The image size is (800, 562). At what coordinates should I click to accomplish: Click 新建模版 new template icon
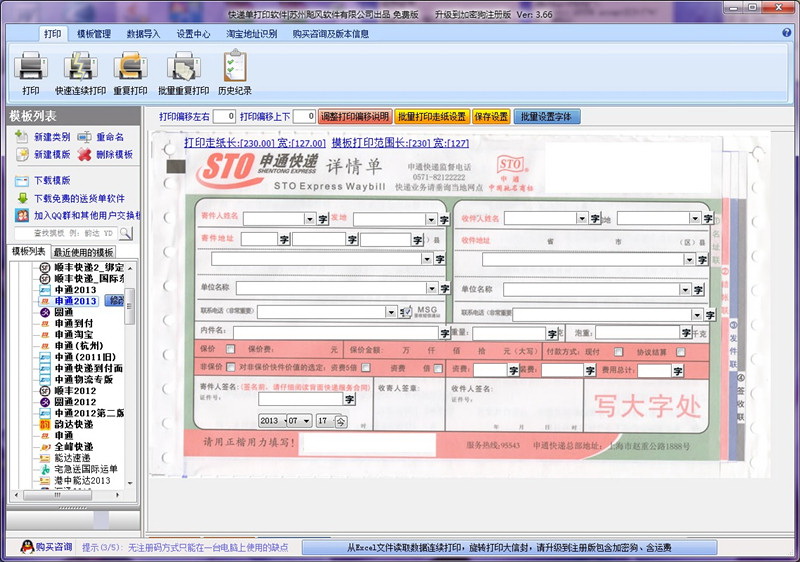click(x=21, y=154)
